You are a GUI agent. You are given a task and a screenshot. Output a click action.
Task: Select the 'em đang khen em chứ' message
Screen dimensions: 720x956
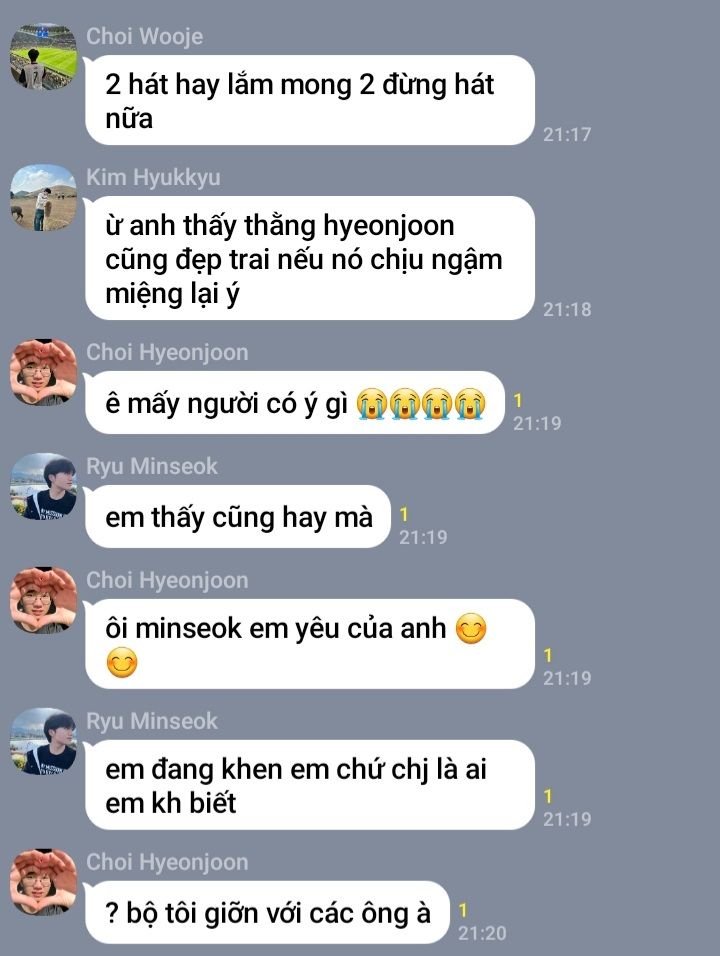(x=310, y=785)
